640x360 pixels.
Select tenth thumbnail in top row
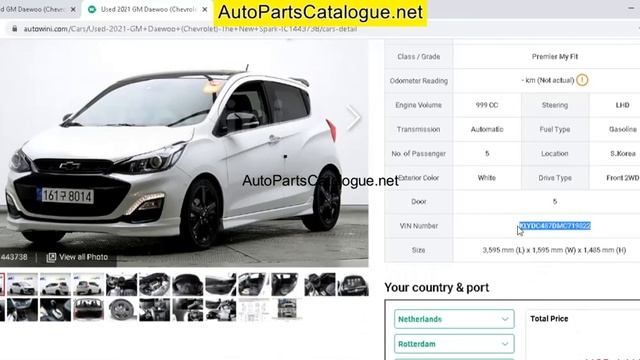(x=320, y=284)
